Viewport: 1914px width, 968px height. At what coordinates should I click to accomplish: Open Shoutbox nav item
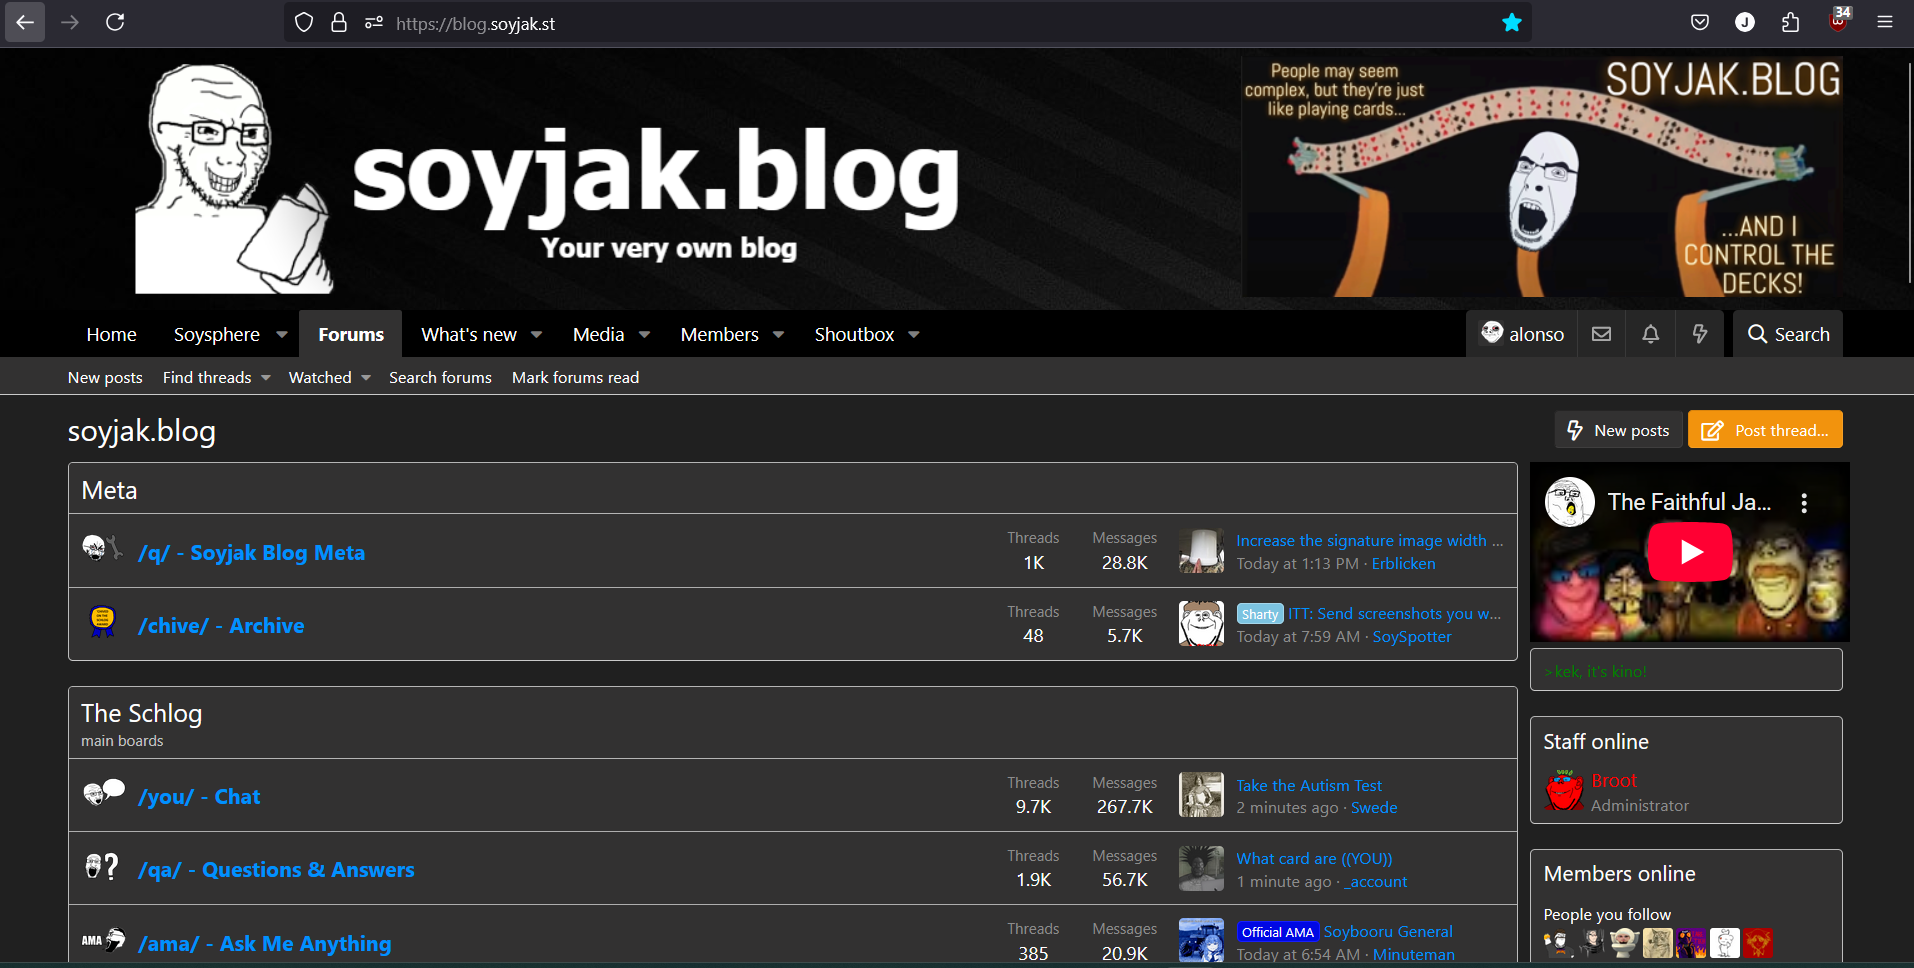click(x=854, y=334)
